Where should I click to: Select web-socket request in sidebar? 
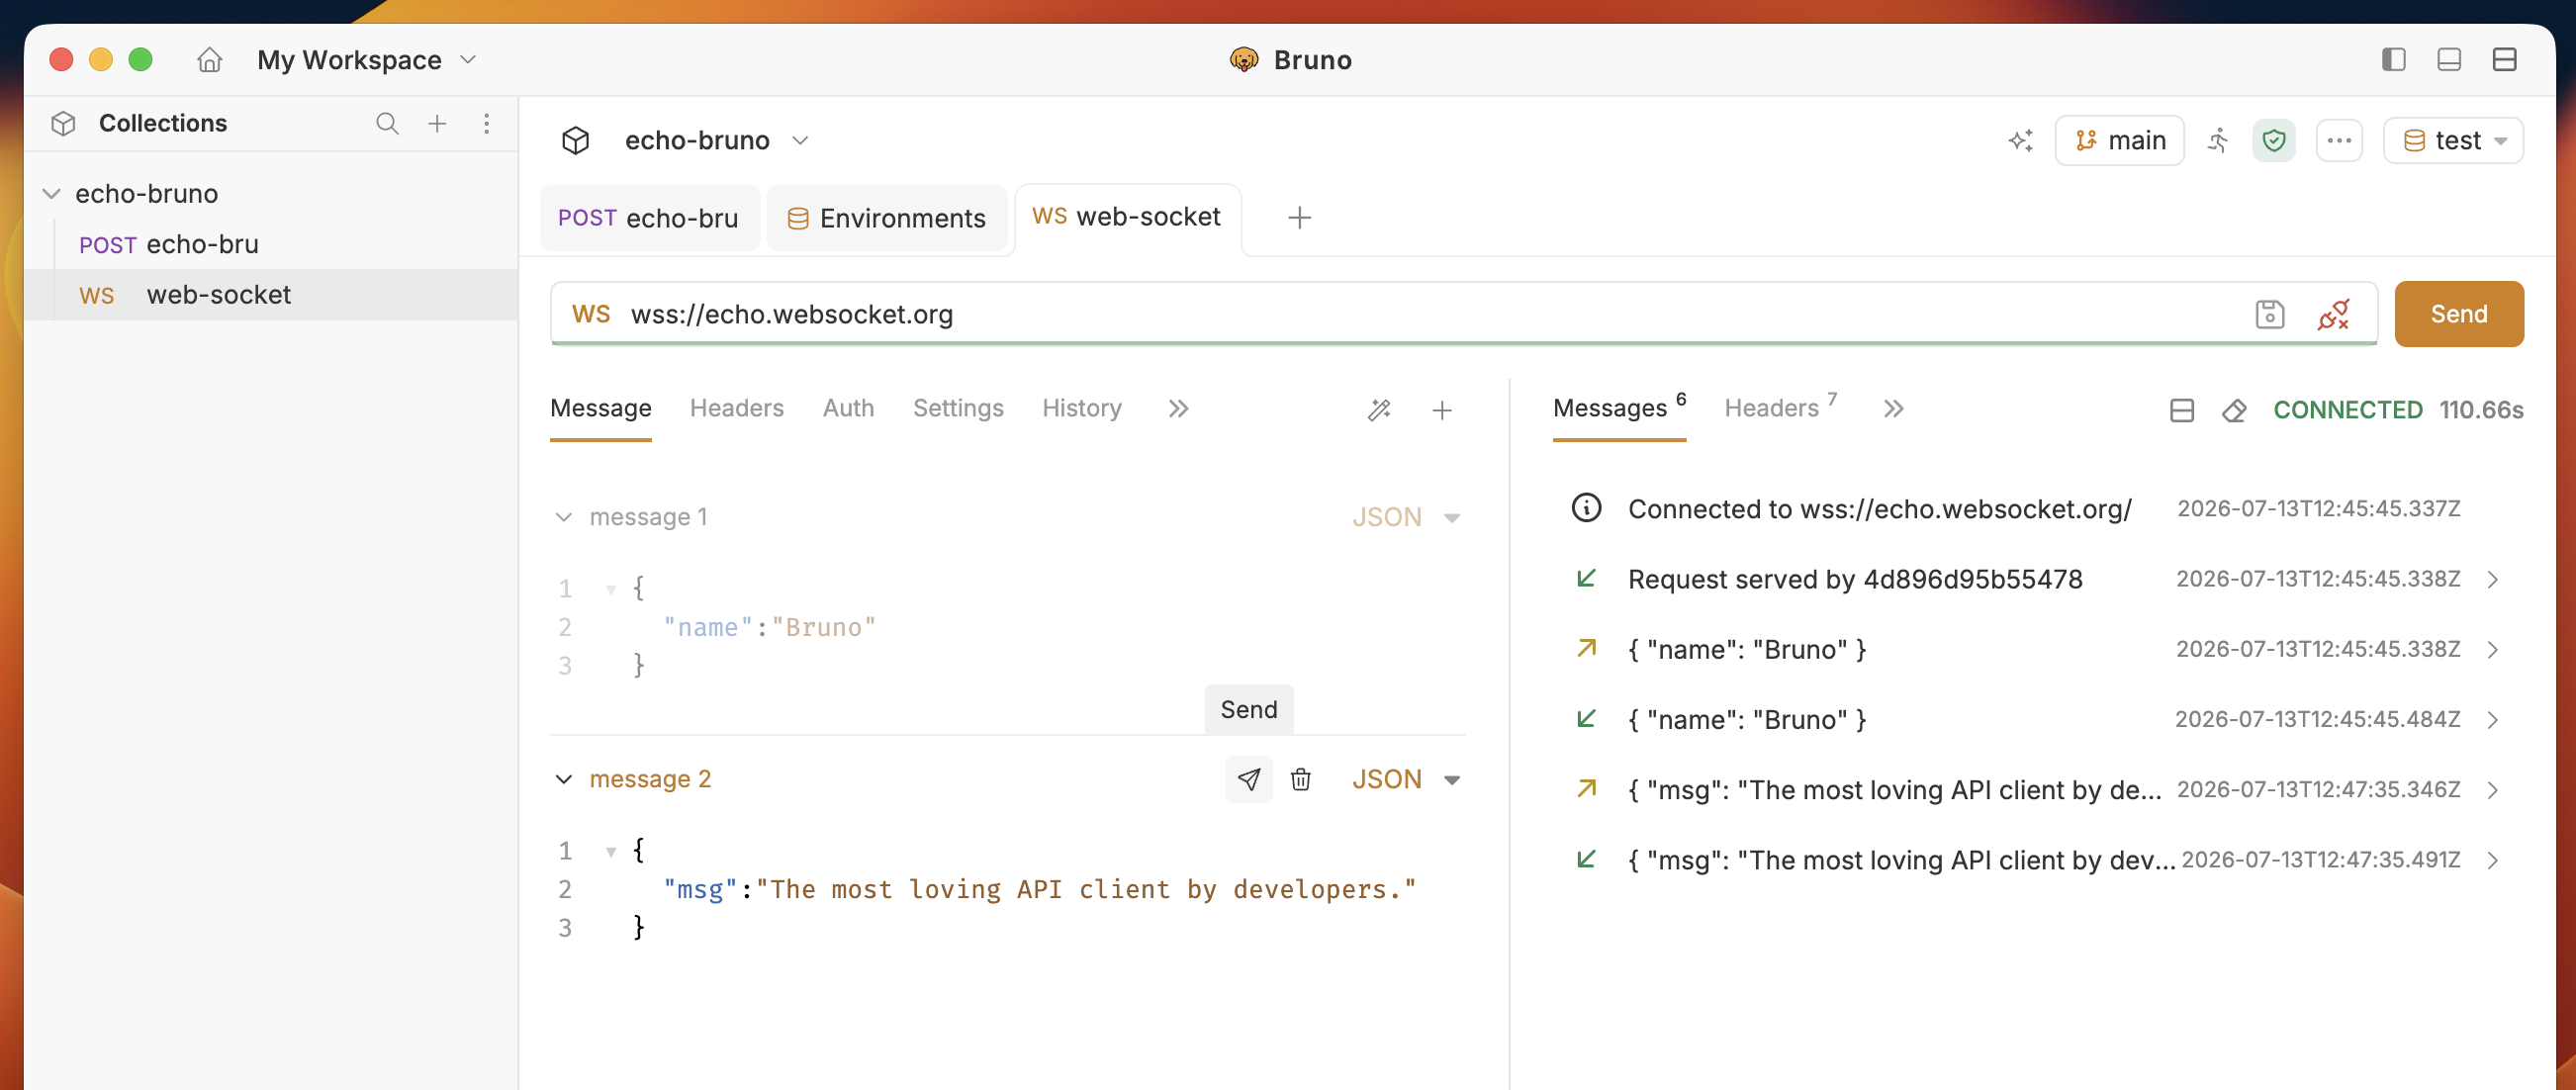click(x=270, y=295)
